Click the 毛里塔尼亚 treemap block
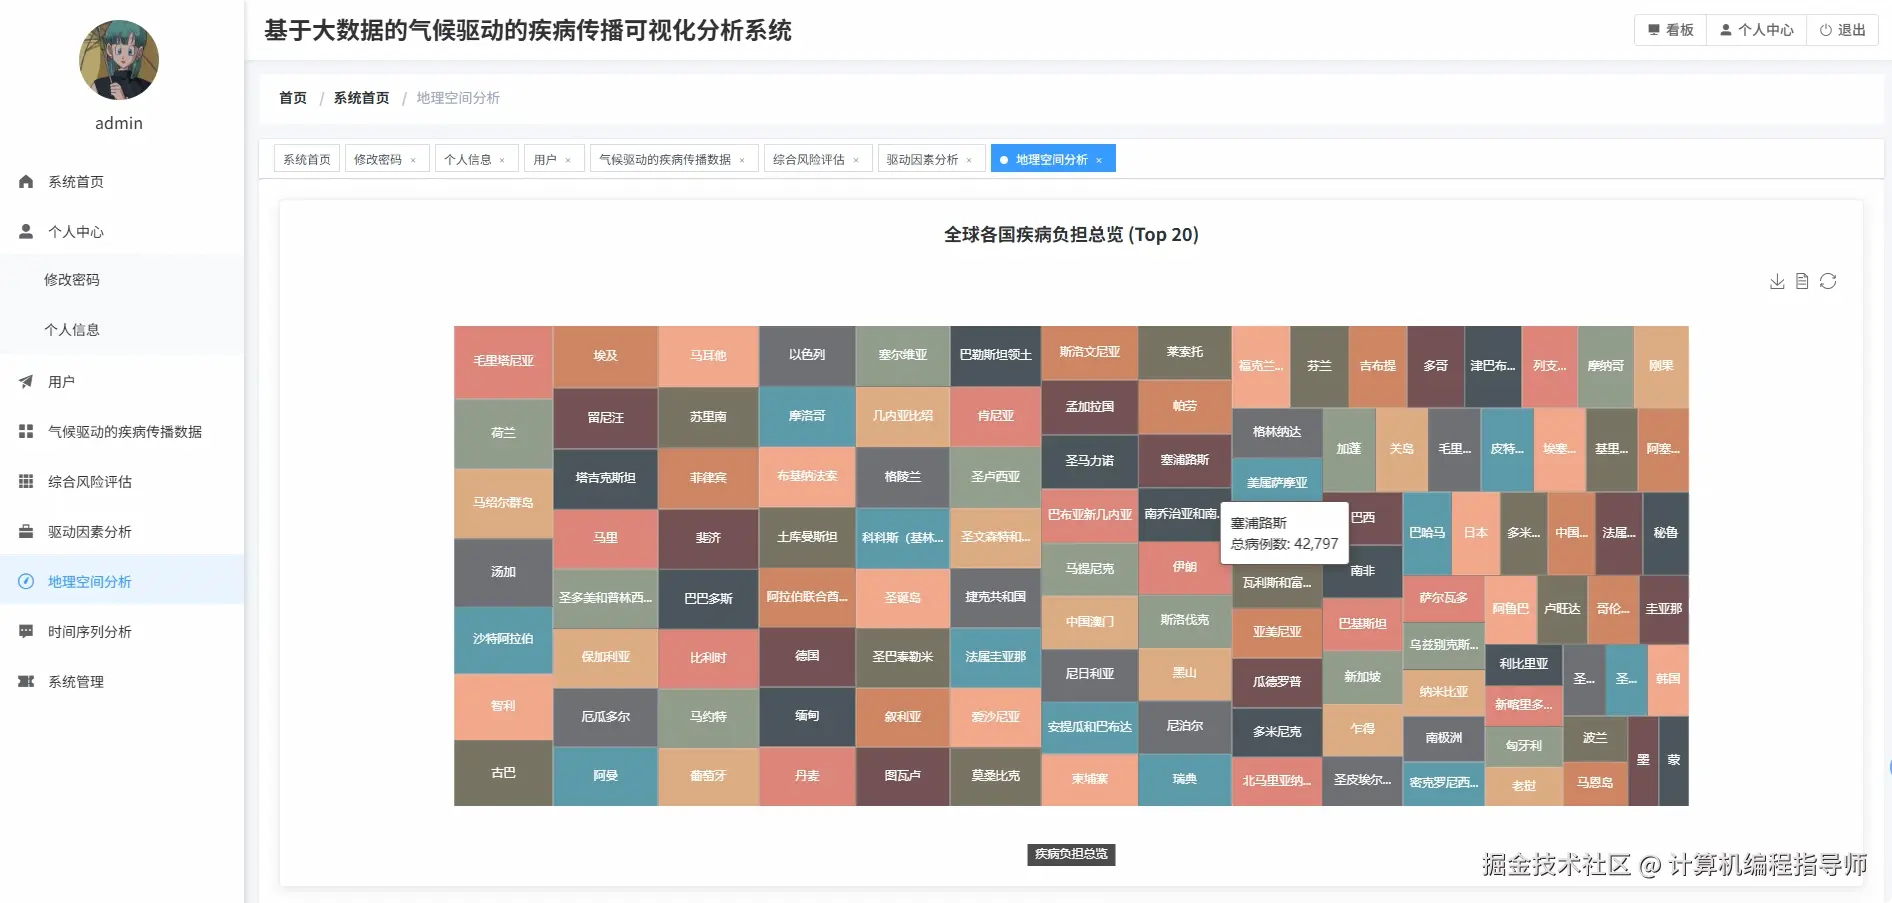Viewport: 1892px width, 903px height. 503,362
